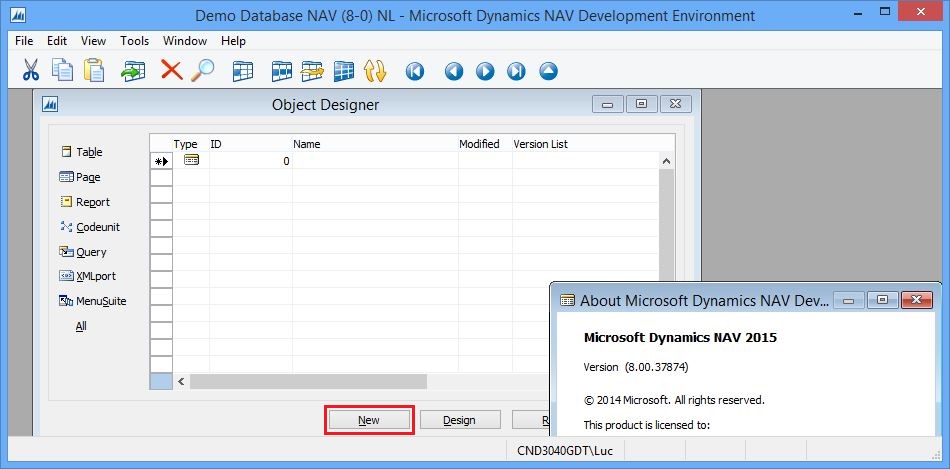This screenshot has height=469, width=950.
Task: Click the Type column header
Action: [x=185, y=144]
